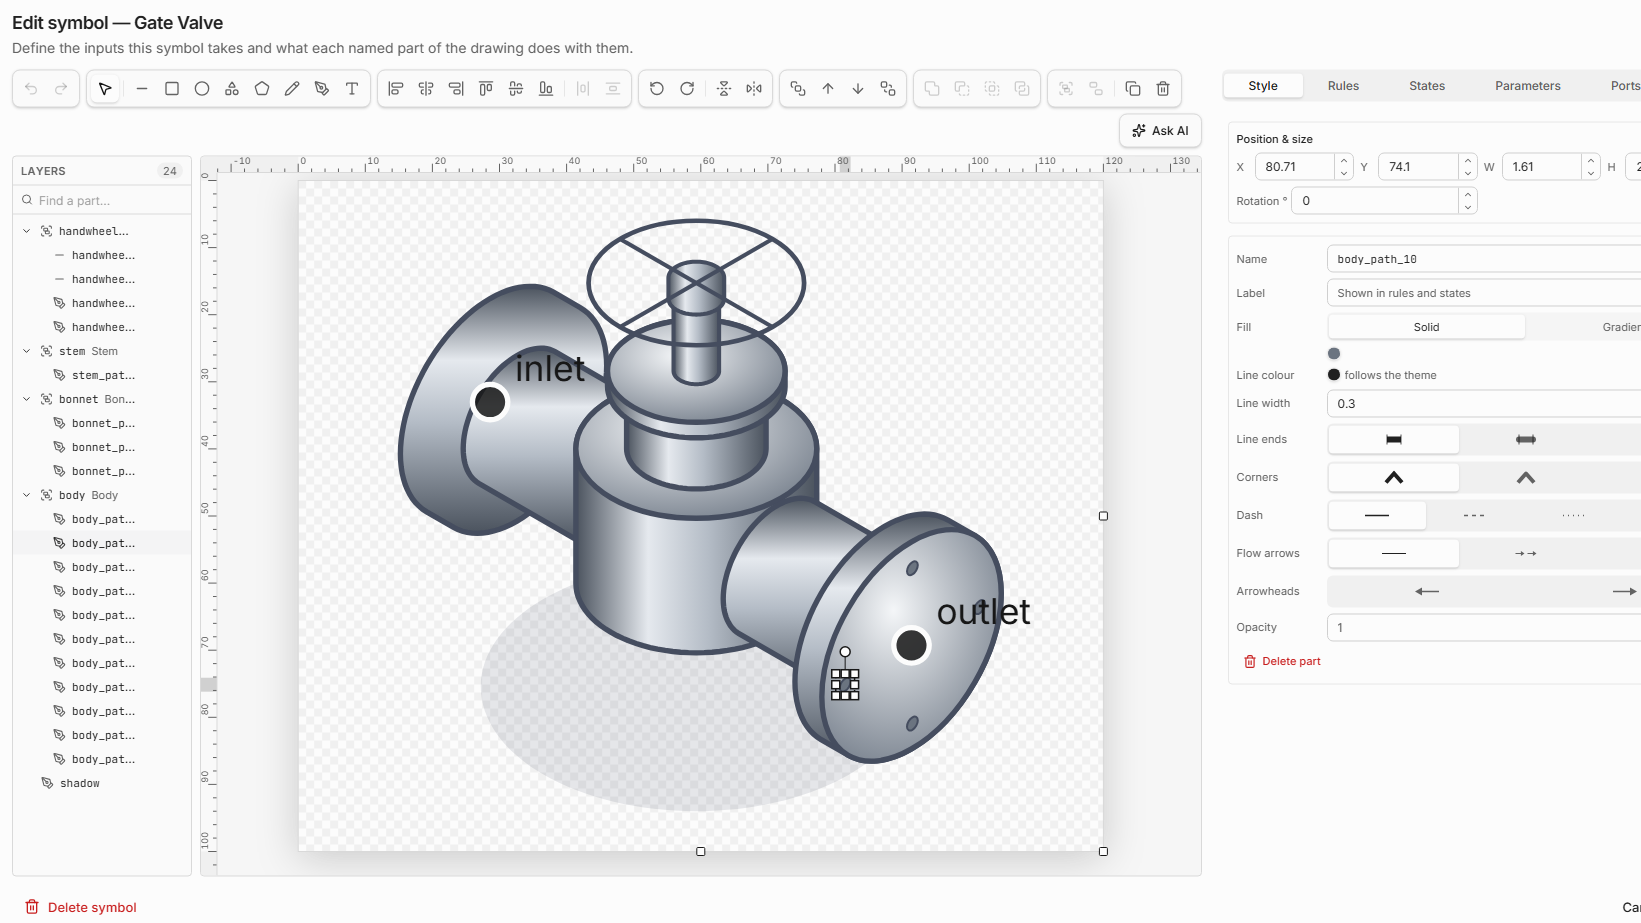This screenshot has height=923, width=1641.
Task: Select the pentagon polygon tool
Action: (262, 89)
